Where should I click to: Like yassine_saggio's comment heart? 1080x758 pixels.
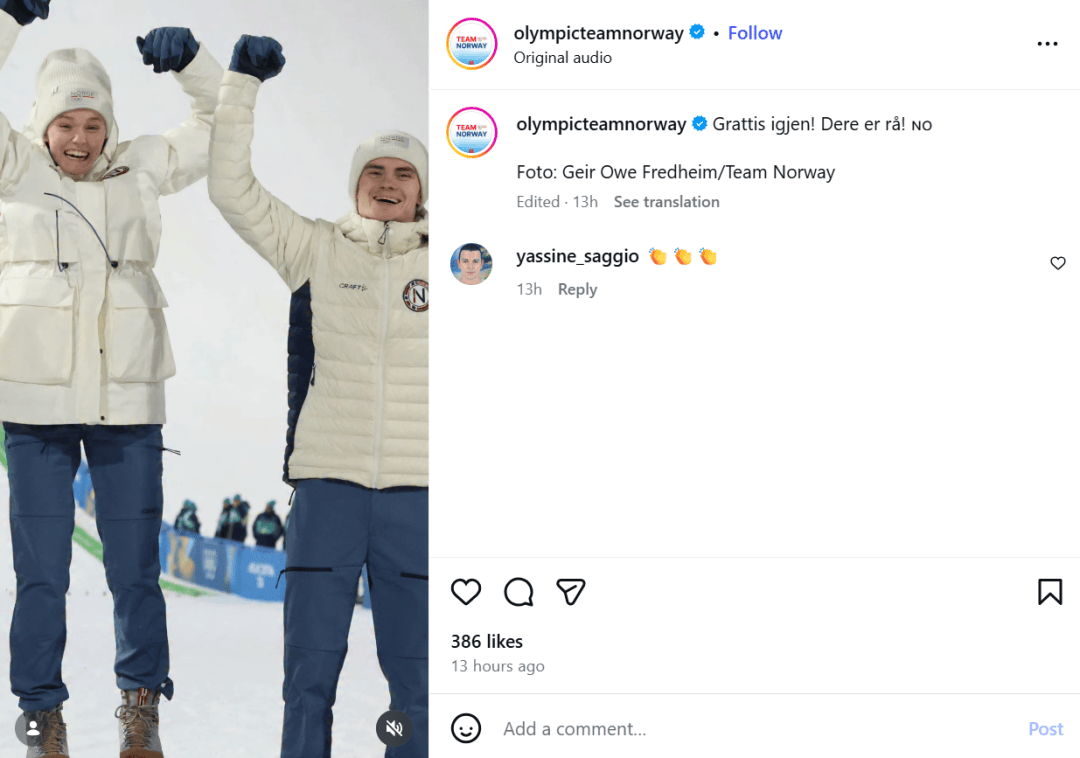click(x=1058, y=263)
